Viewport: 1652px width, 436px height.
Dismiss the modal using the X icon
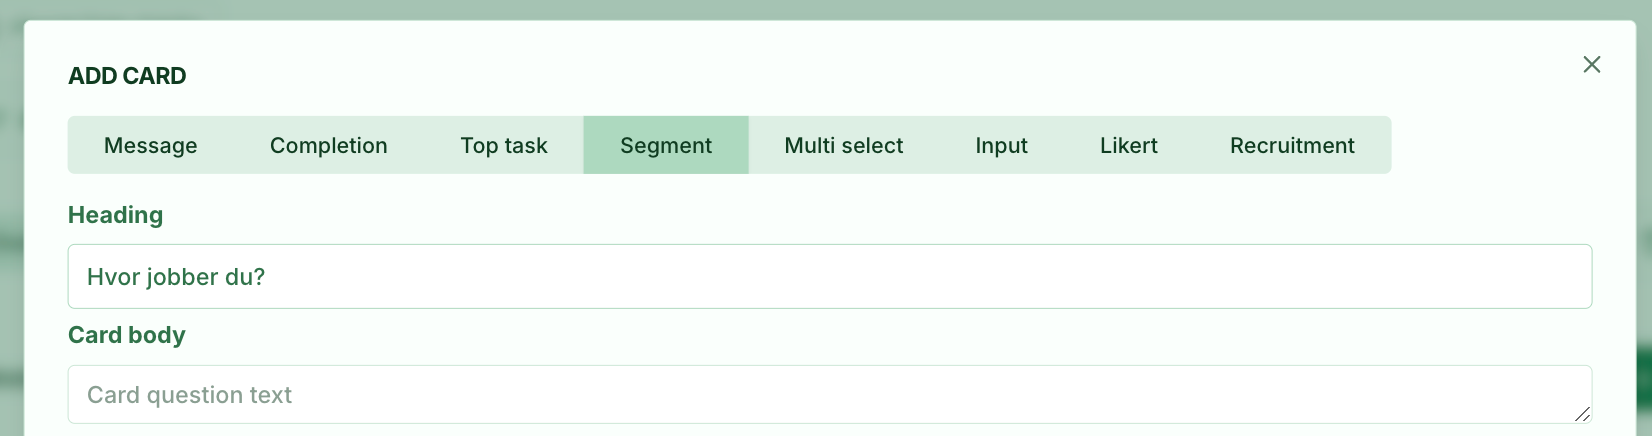click(x=1592, y=65)
